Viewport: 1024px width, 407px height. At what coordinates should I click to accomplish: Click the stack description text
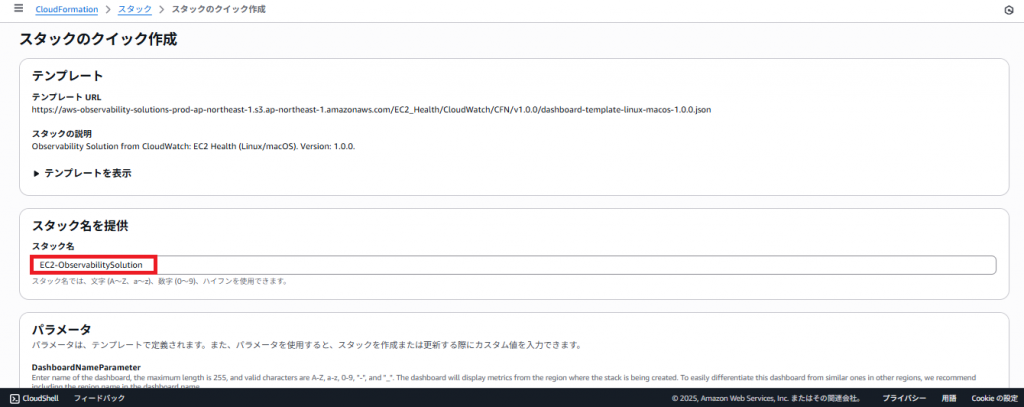point(194,146)
